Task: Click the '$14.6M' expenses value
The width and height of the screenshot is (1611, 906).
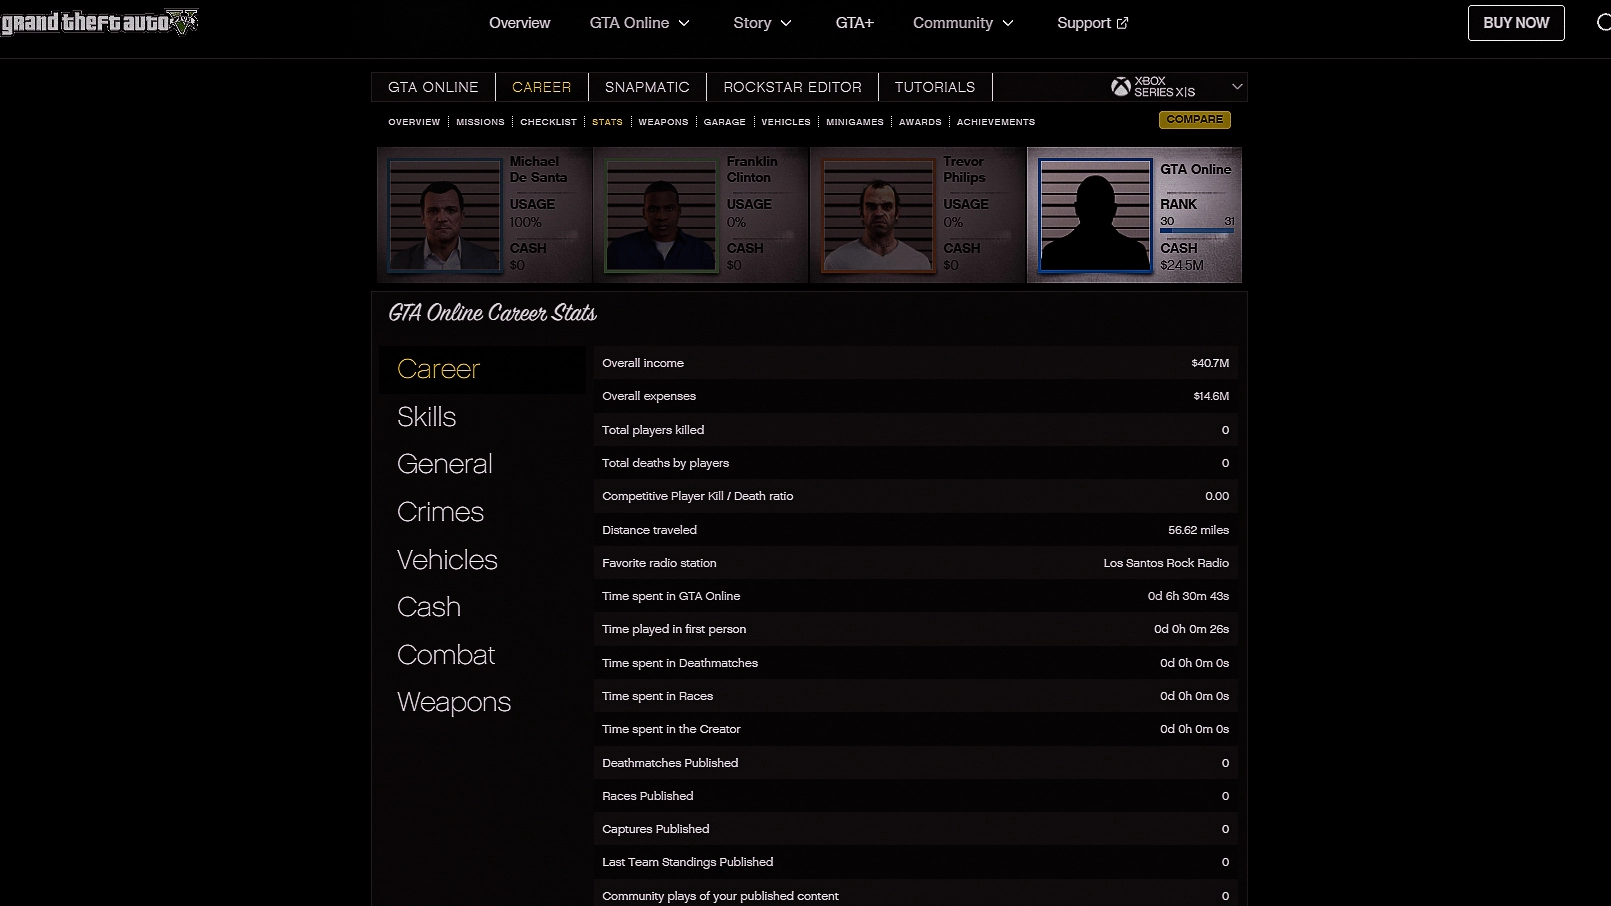Action: pos(1211,396)
